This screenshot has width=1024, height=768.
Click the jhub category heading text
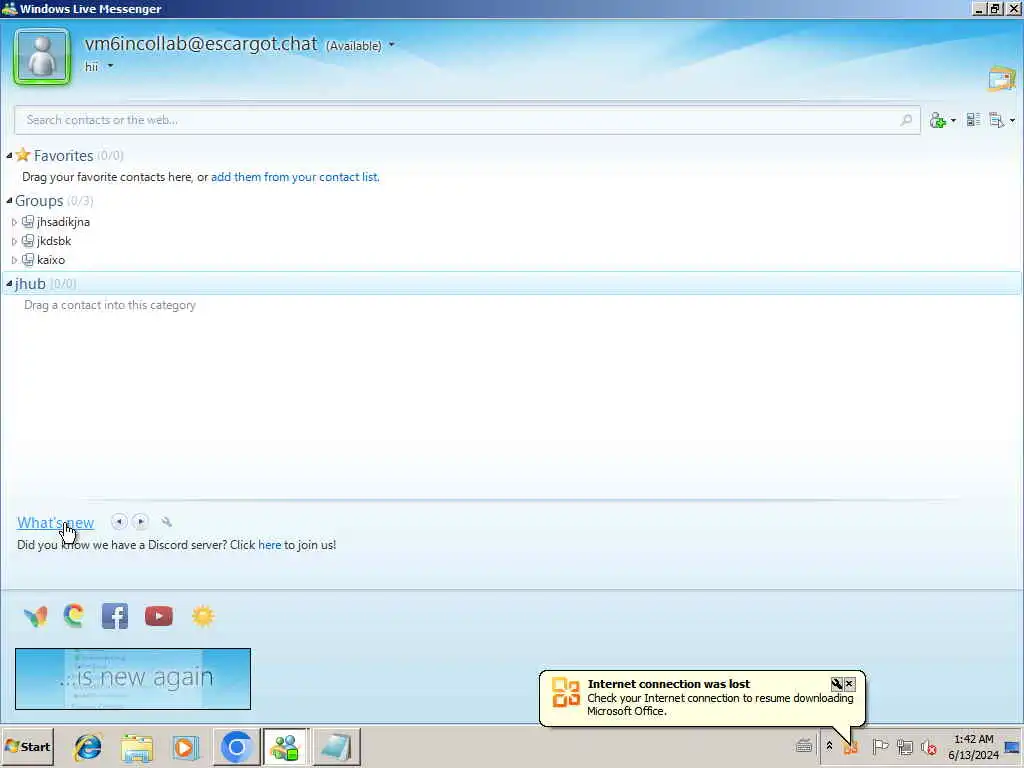[x=30, y=283]
